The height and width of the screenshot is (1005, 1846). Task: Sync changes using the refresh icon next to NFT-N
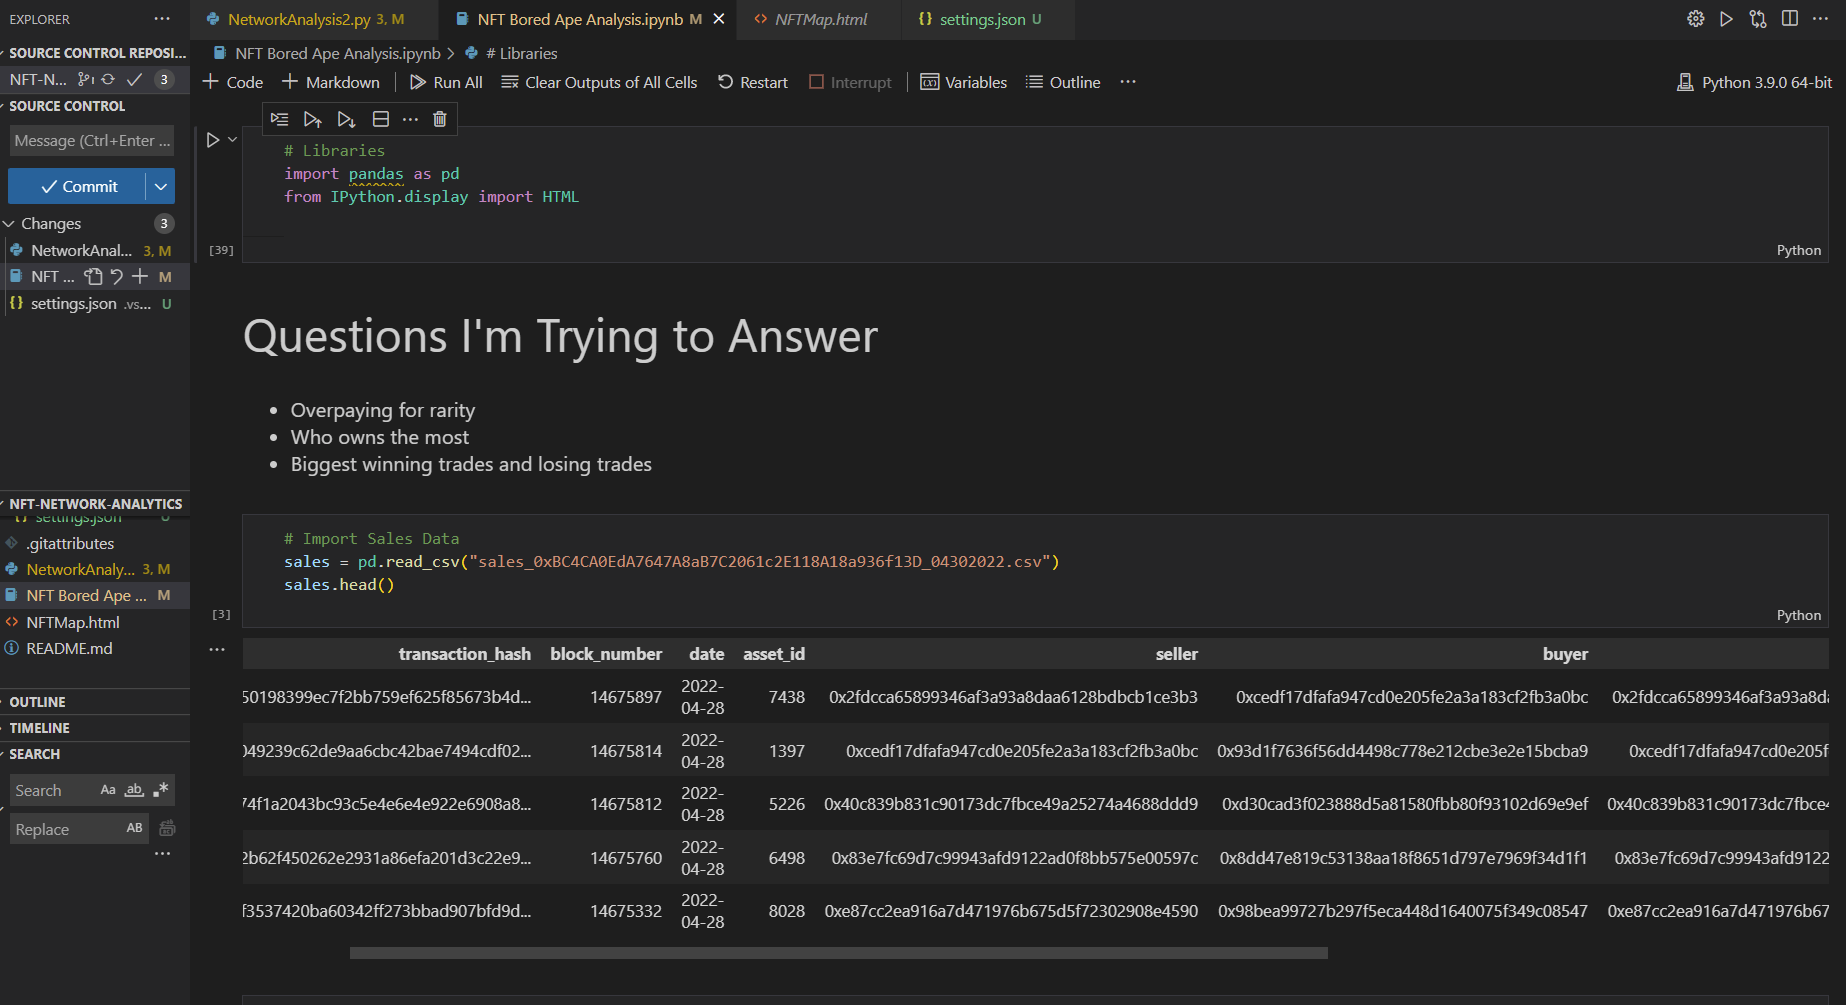click(x=107, y=79)
